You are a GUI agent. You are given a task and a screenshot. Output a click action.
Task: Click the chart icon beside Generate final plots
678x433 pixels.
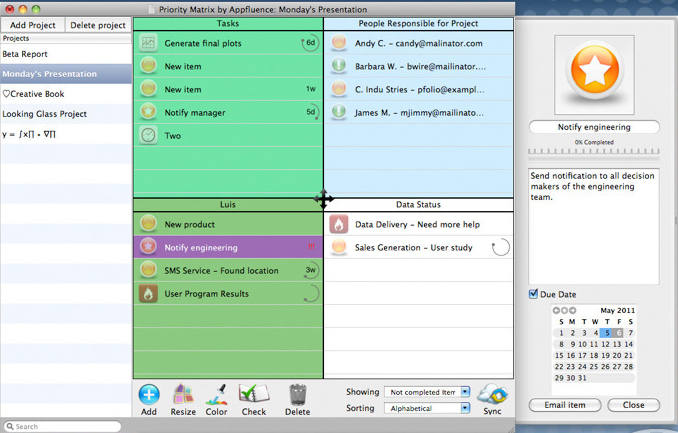coord(148,43)
